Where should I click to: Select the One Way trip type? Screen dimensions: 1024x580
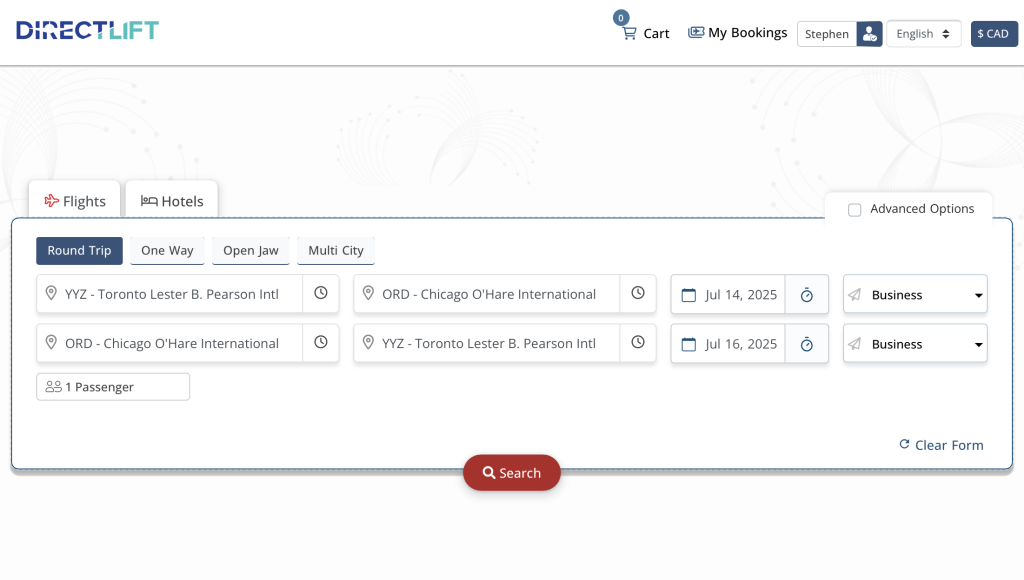[166, 250]
